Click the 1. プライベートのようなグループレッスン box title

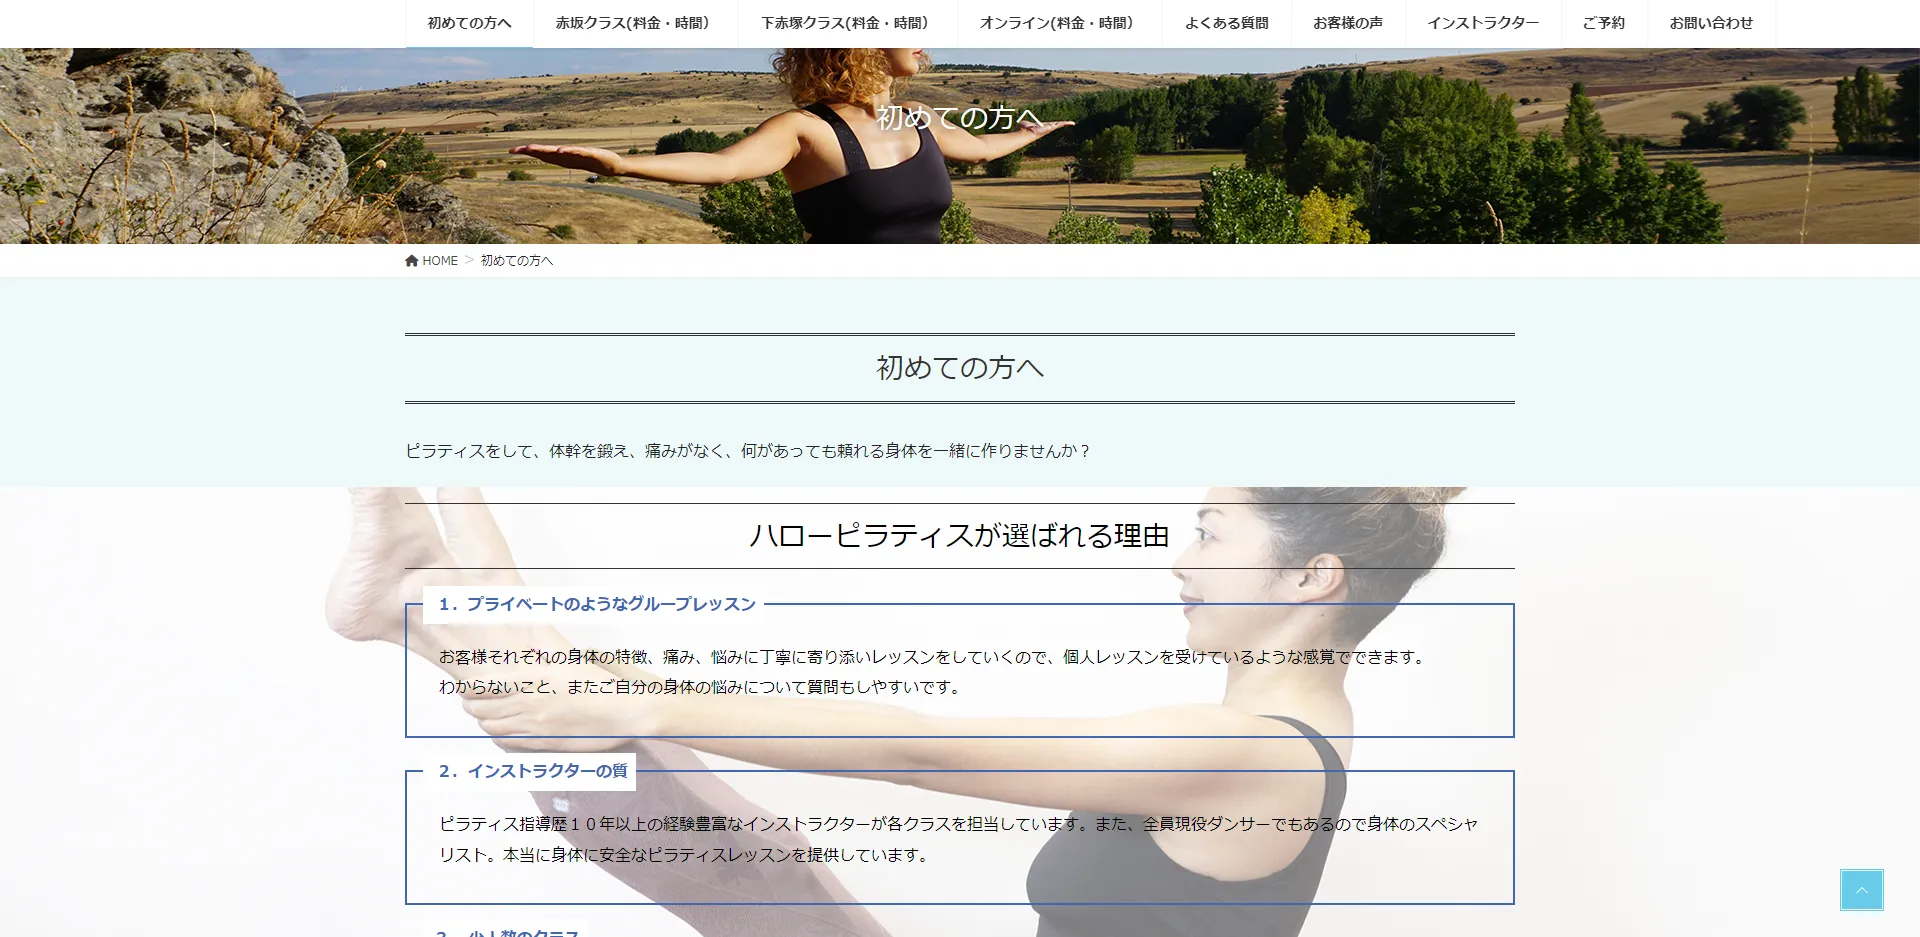[597, 604]
